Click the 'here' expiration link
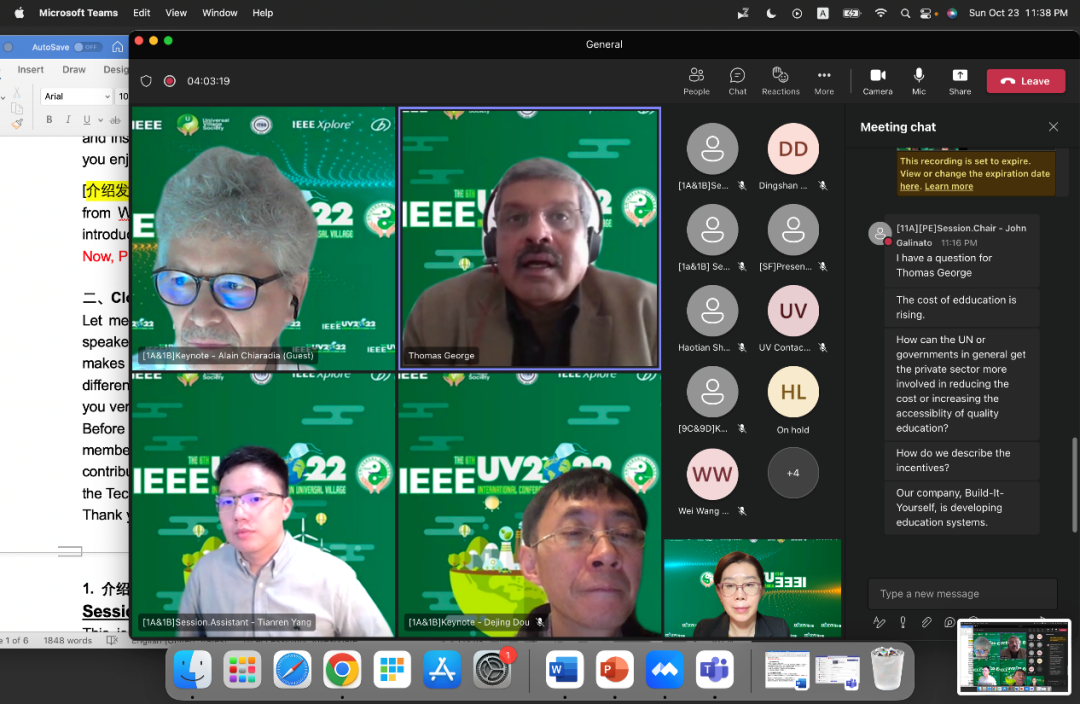 click(909, 187)
